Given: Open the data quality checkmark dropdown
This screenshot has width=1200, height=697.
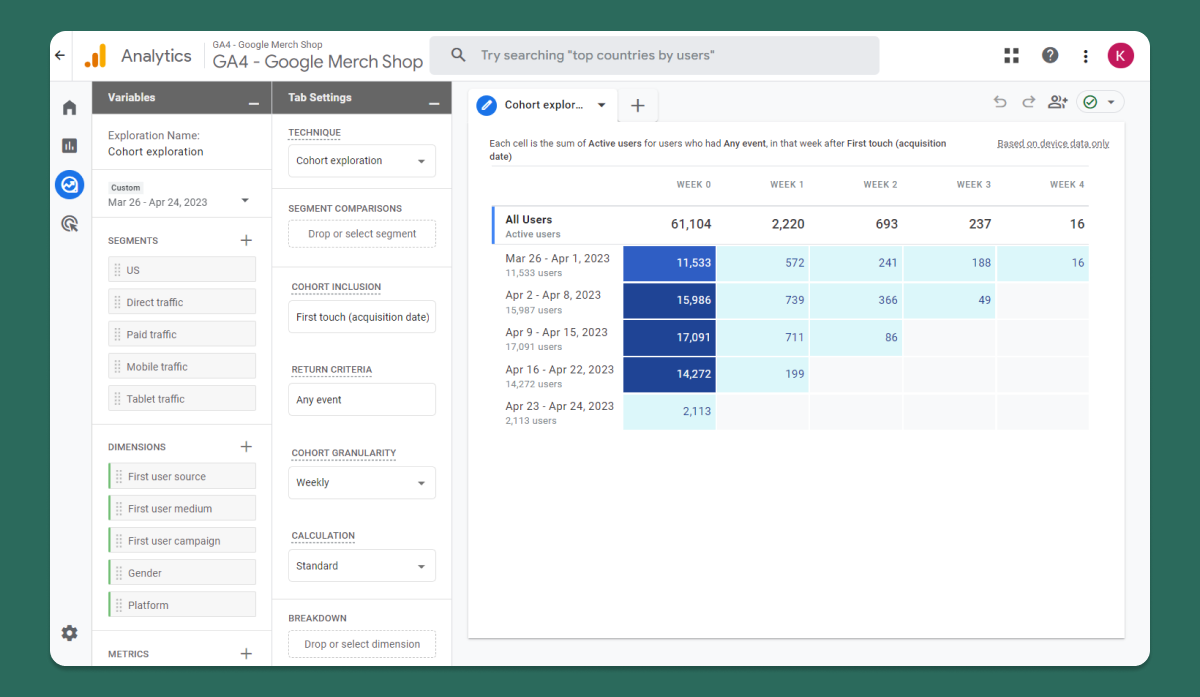Looking at the screenshot, I should point(1100,102).
